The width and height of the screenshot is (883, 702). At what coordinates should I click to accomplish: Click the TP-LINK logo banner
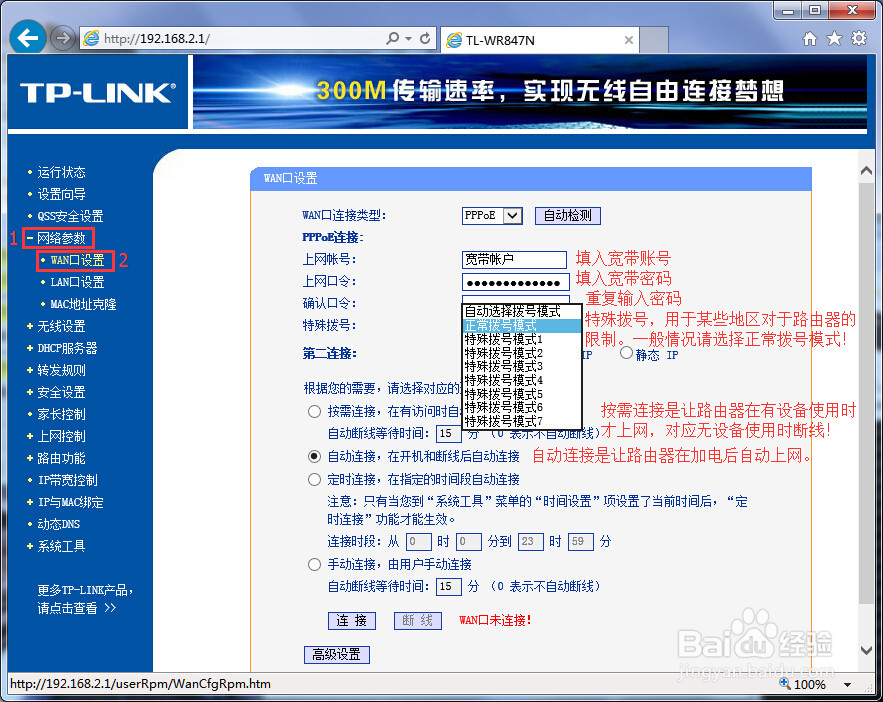click(95, 92)
